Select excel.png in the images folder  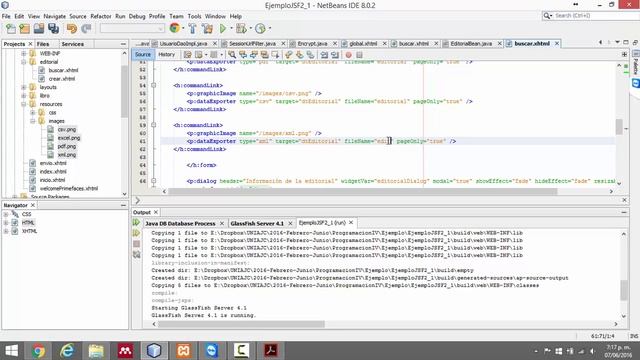click(69, 138)
